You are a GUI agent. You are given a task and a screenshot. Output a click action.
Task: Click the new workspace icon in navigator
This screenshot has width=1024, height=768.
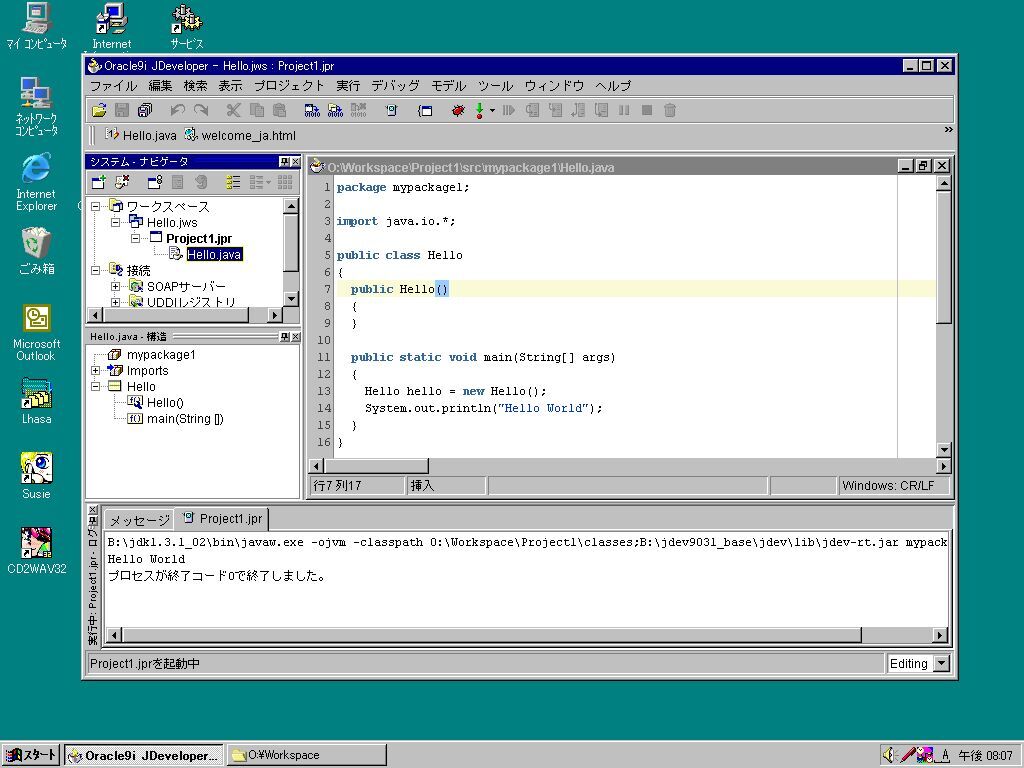[99, 182]
